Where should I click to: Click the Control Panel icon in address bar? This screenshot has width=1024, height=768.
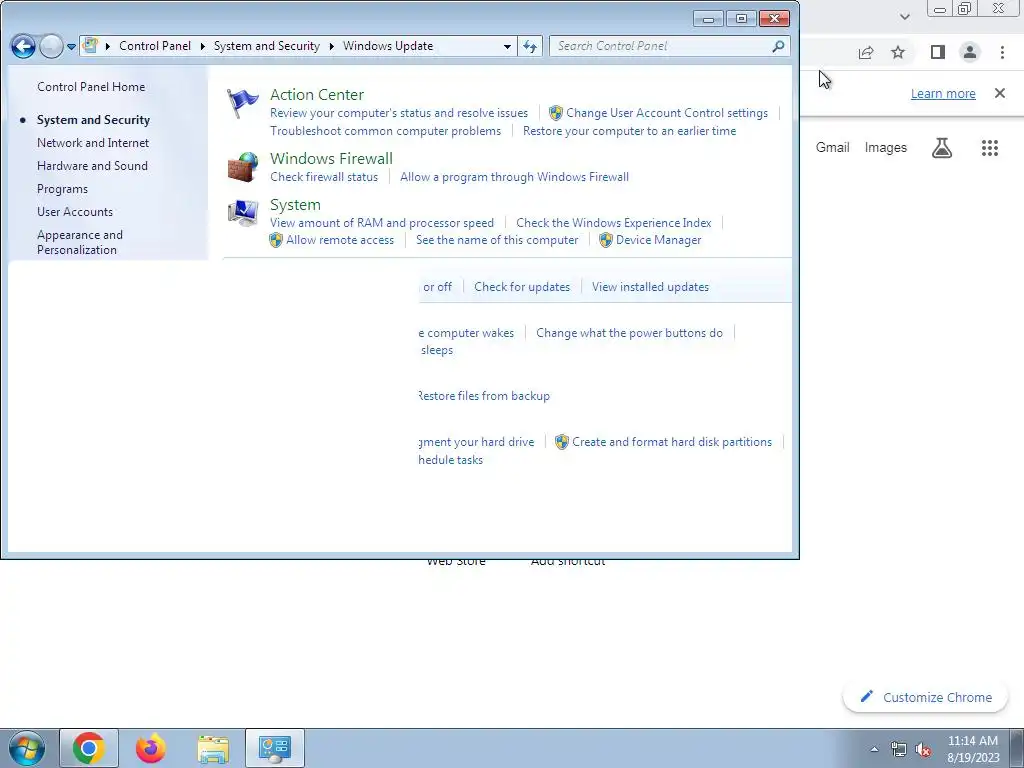[x=91, y=46]
